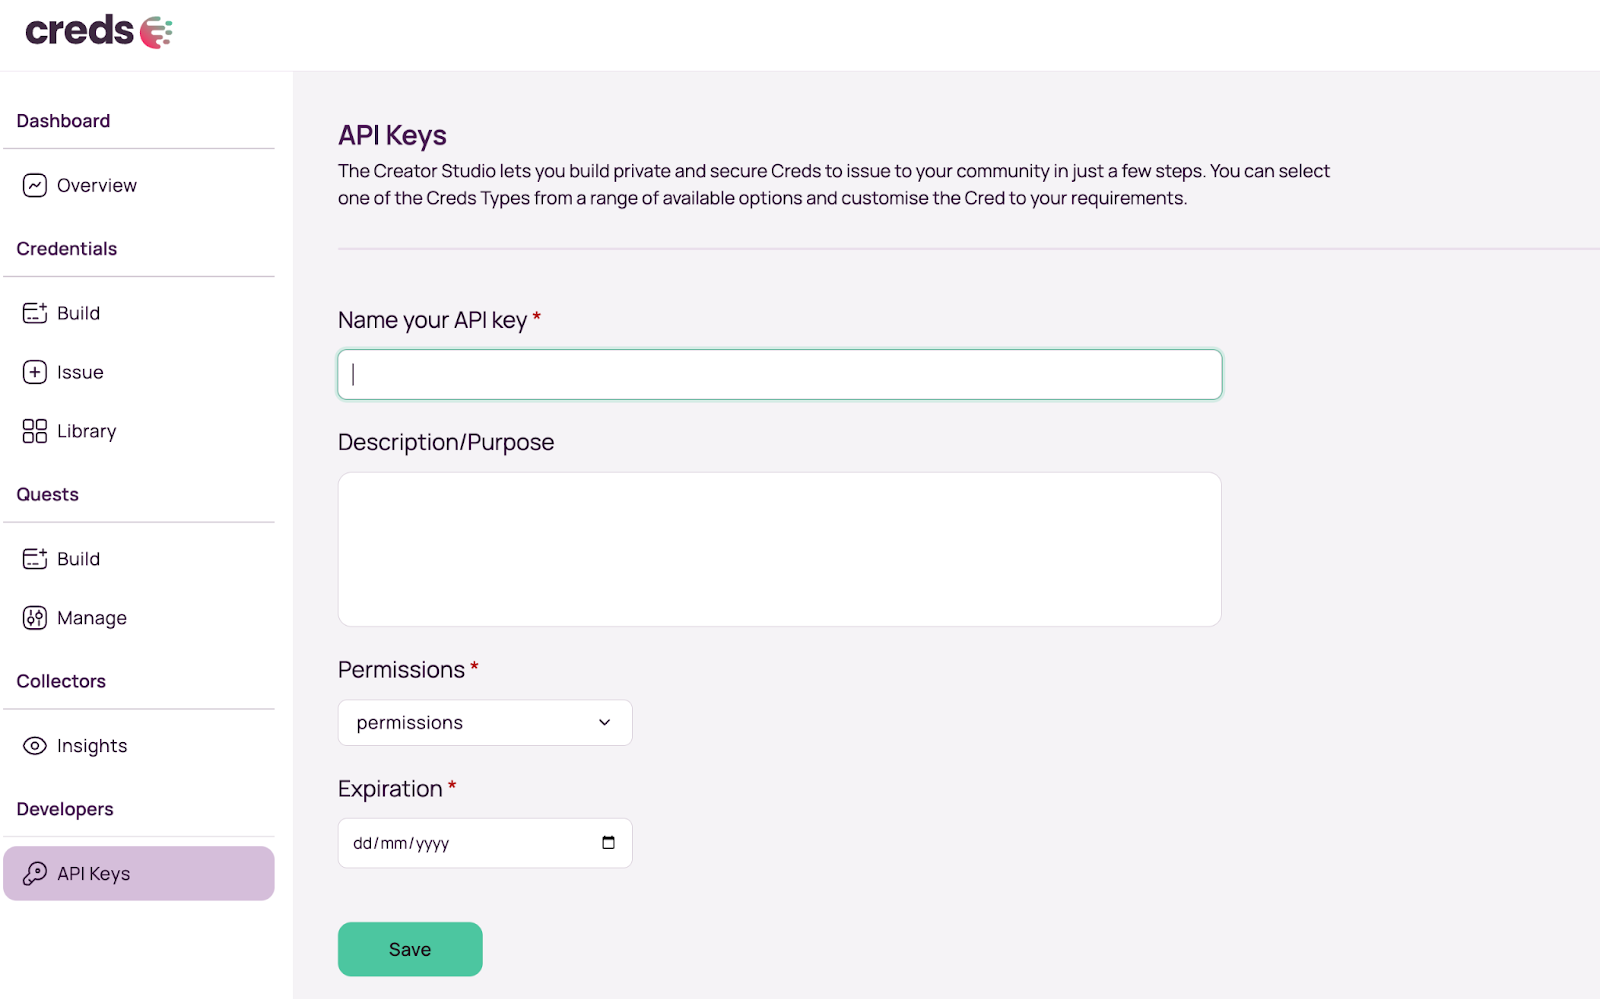1600x999 pixels.
Task: Open the permissions dropdown
Action: point(484,723)
